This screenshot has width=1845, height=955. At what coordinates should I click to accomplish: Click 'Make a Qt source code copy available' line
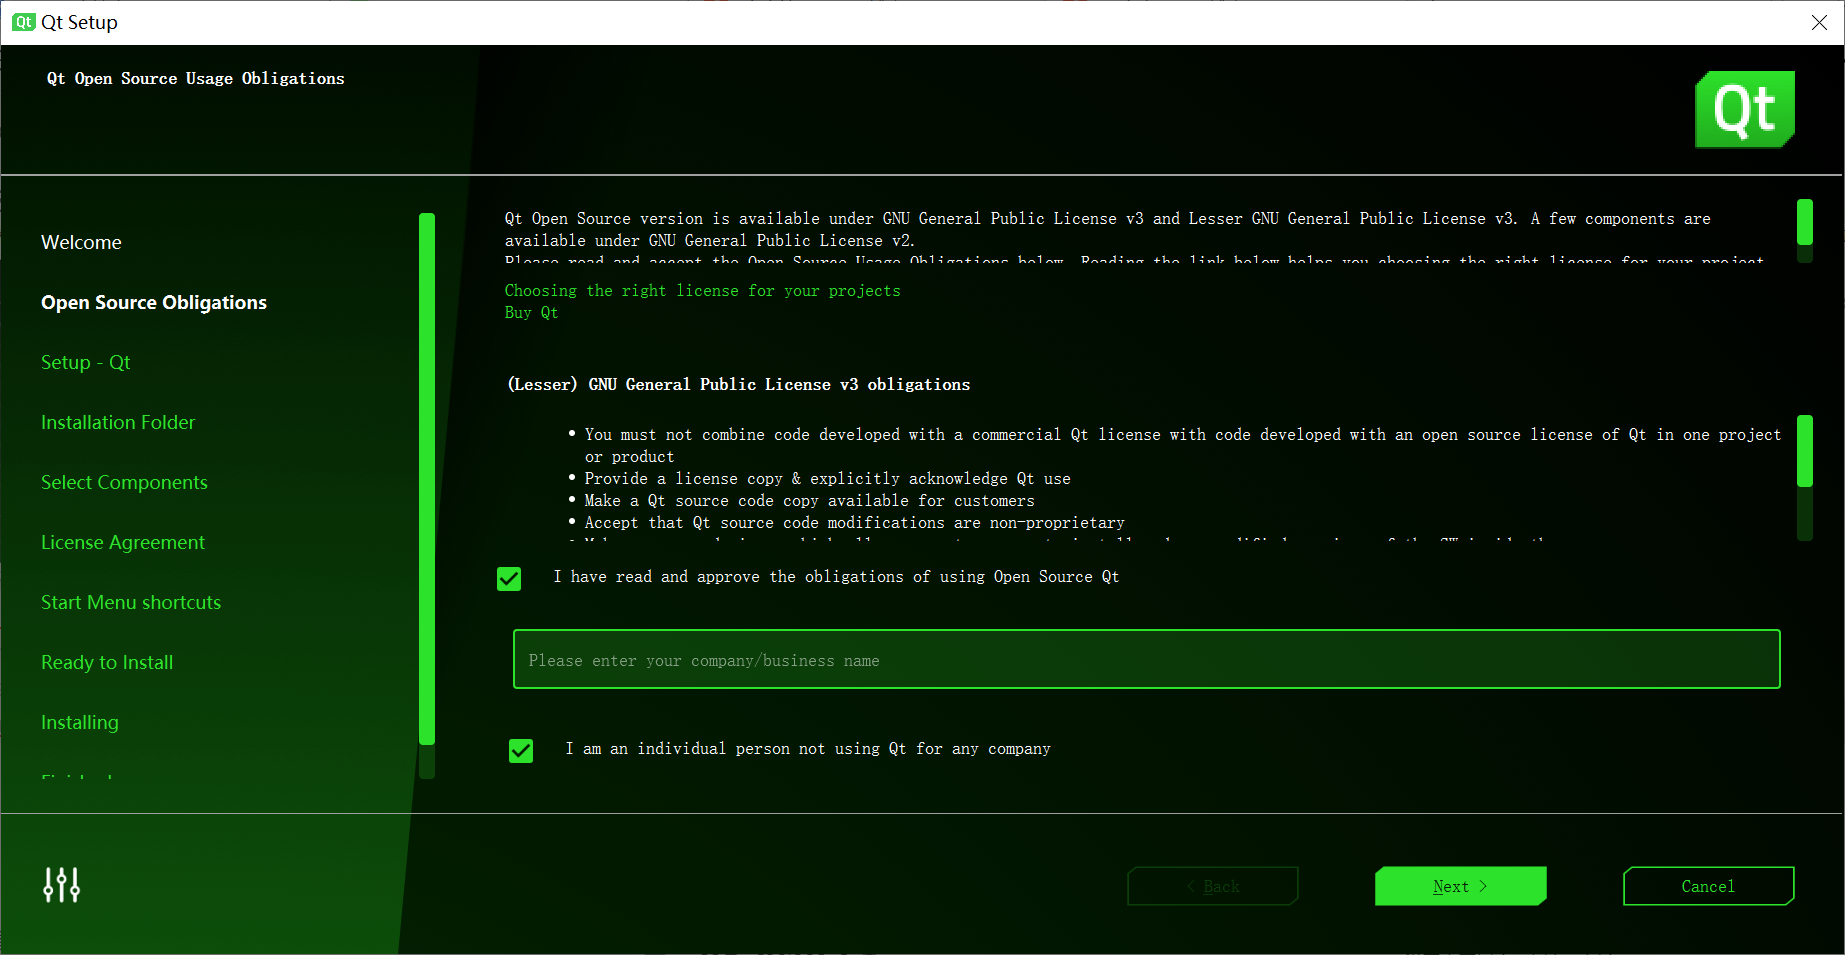click(x=809, y=501)
